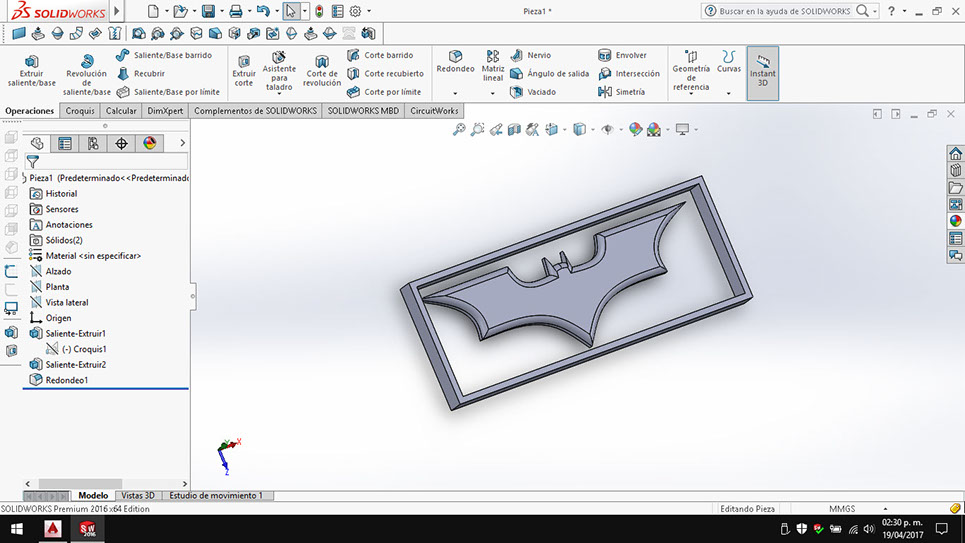Click the MMGS units status entry
Viewport: 965px width, 543px height.
(x=842, y=509)
